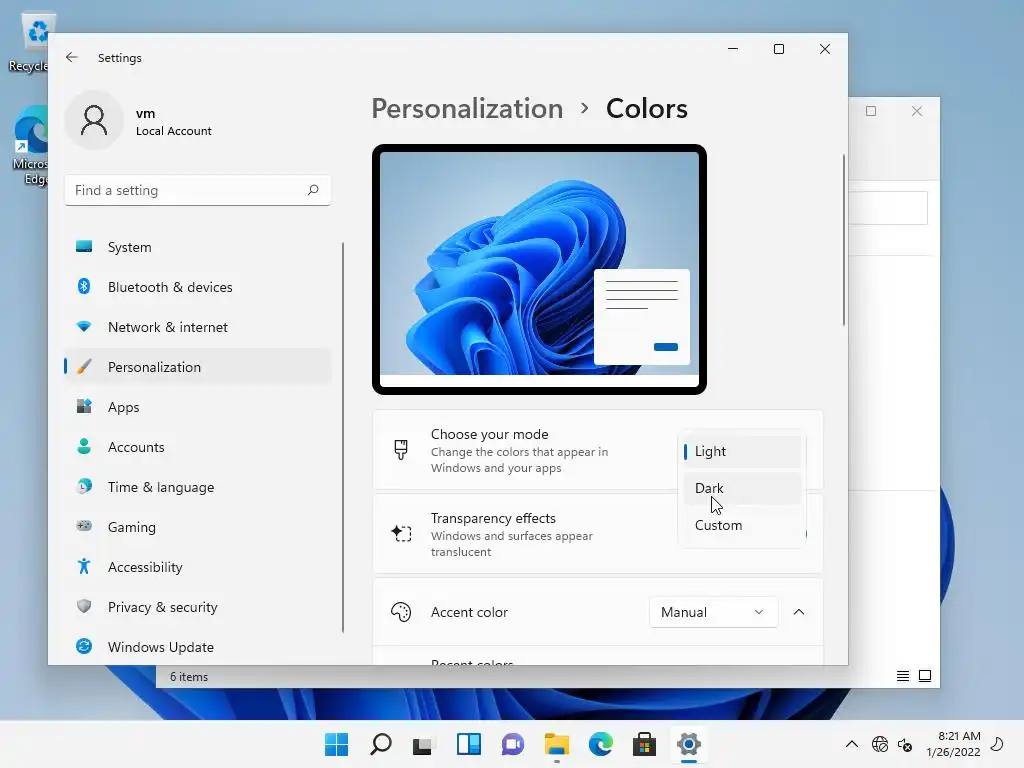Click vm Local Account profile name
This screenshot has height=768, width=1024.
[x=174, y=121]
